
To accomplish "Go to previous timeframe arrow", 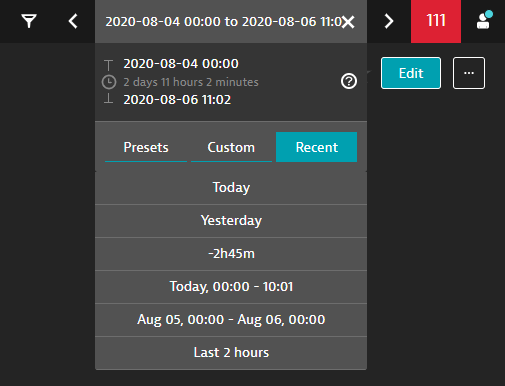I will [x=73, y=21].
